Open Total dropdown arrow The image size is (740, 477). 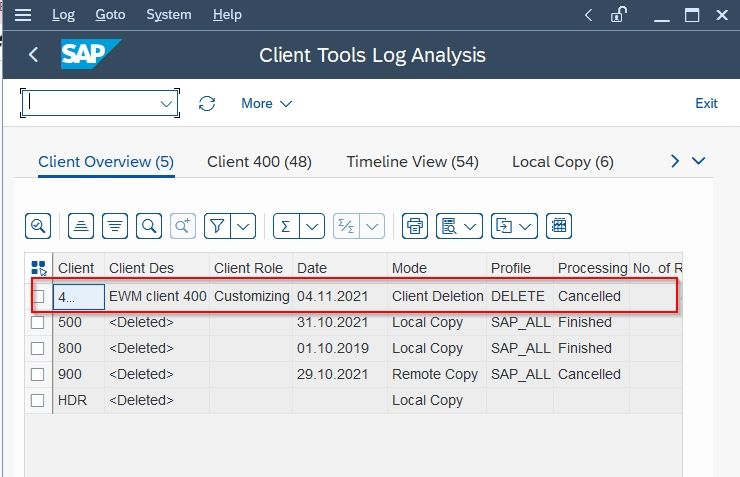(x=312, y=226)
